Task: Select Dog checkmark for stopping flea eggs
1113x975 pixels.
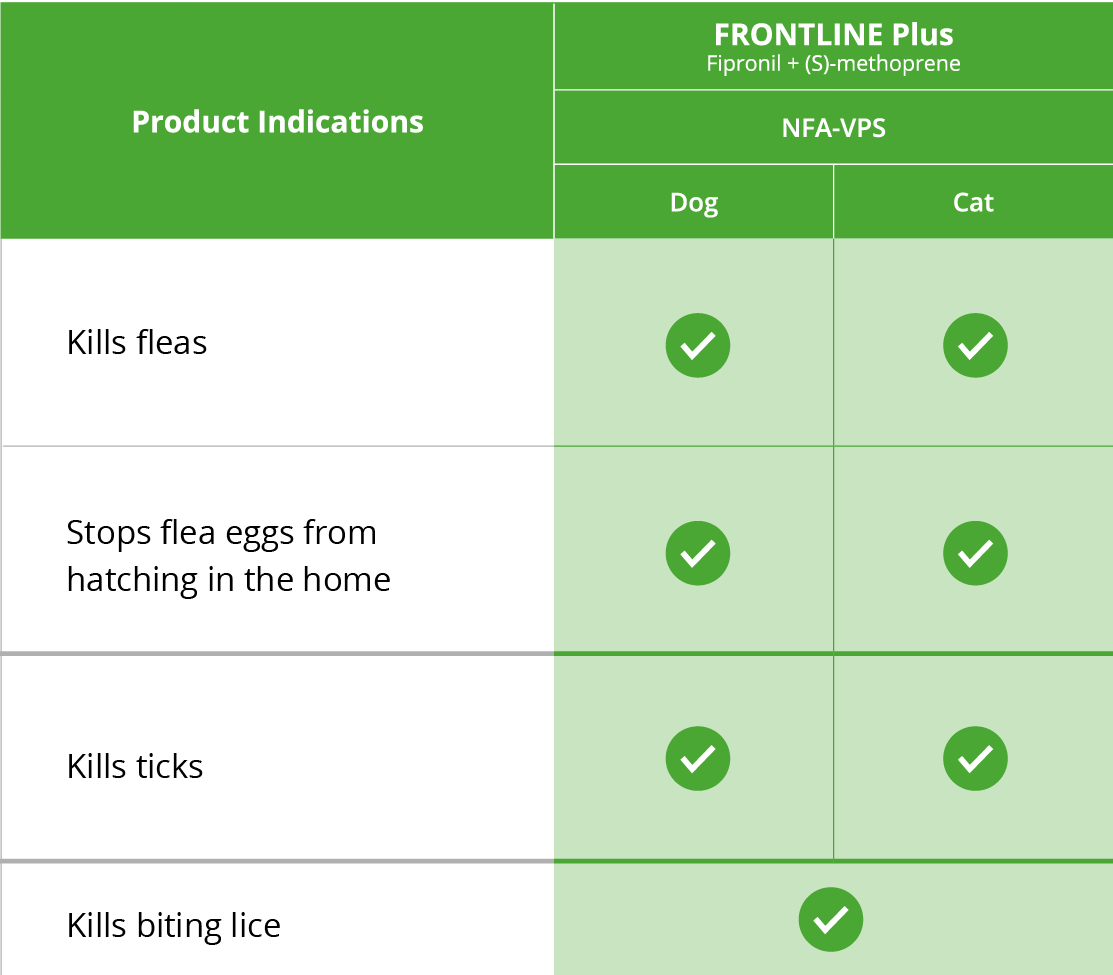Action: point(698,552)
